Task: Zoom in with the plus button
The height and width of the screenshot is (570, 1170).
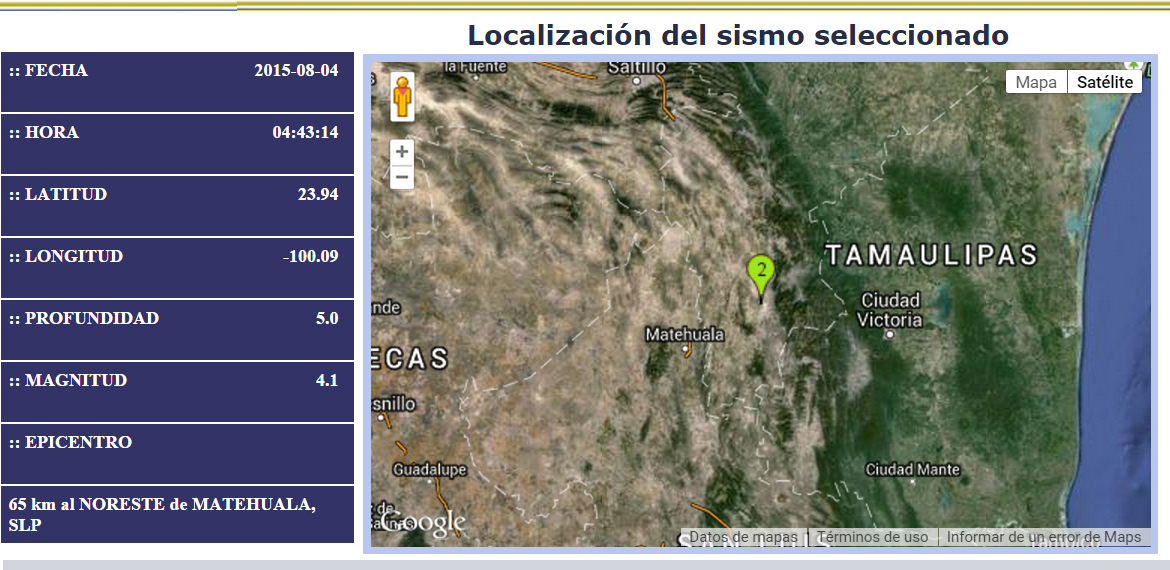Action: pyautogui.click(x=402, y=152)
